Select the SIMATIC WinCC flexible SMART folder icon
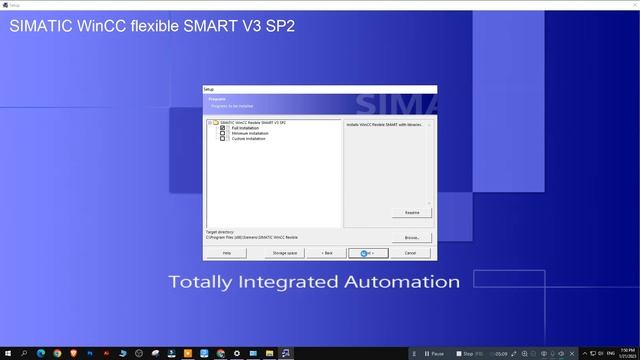This screenshot has height=360, width=640. coord(216,122)
